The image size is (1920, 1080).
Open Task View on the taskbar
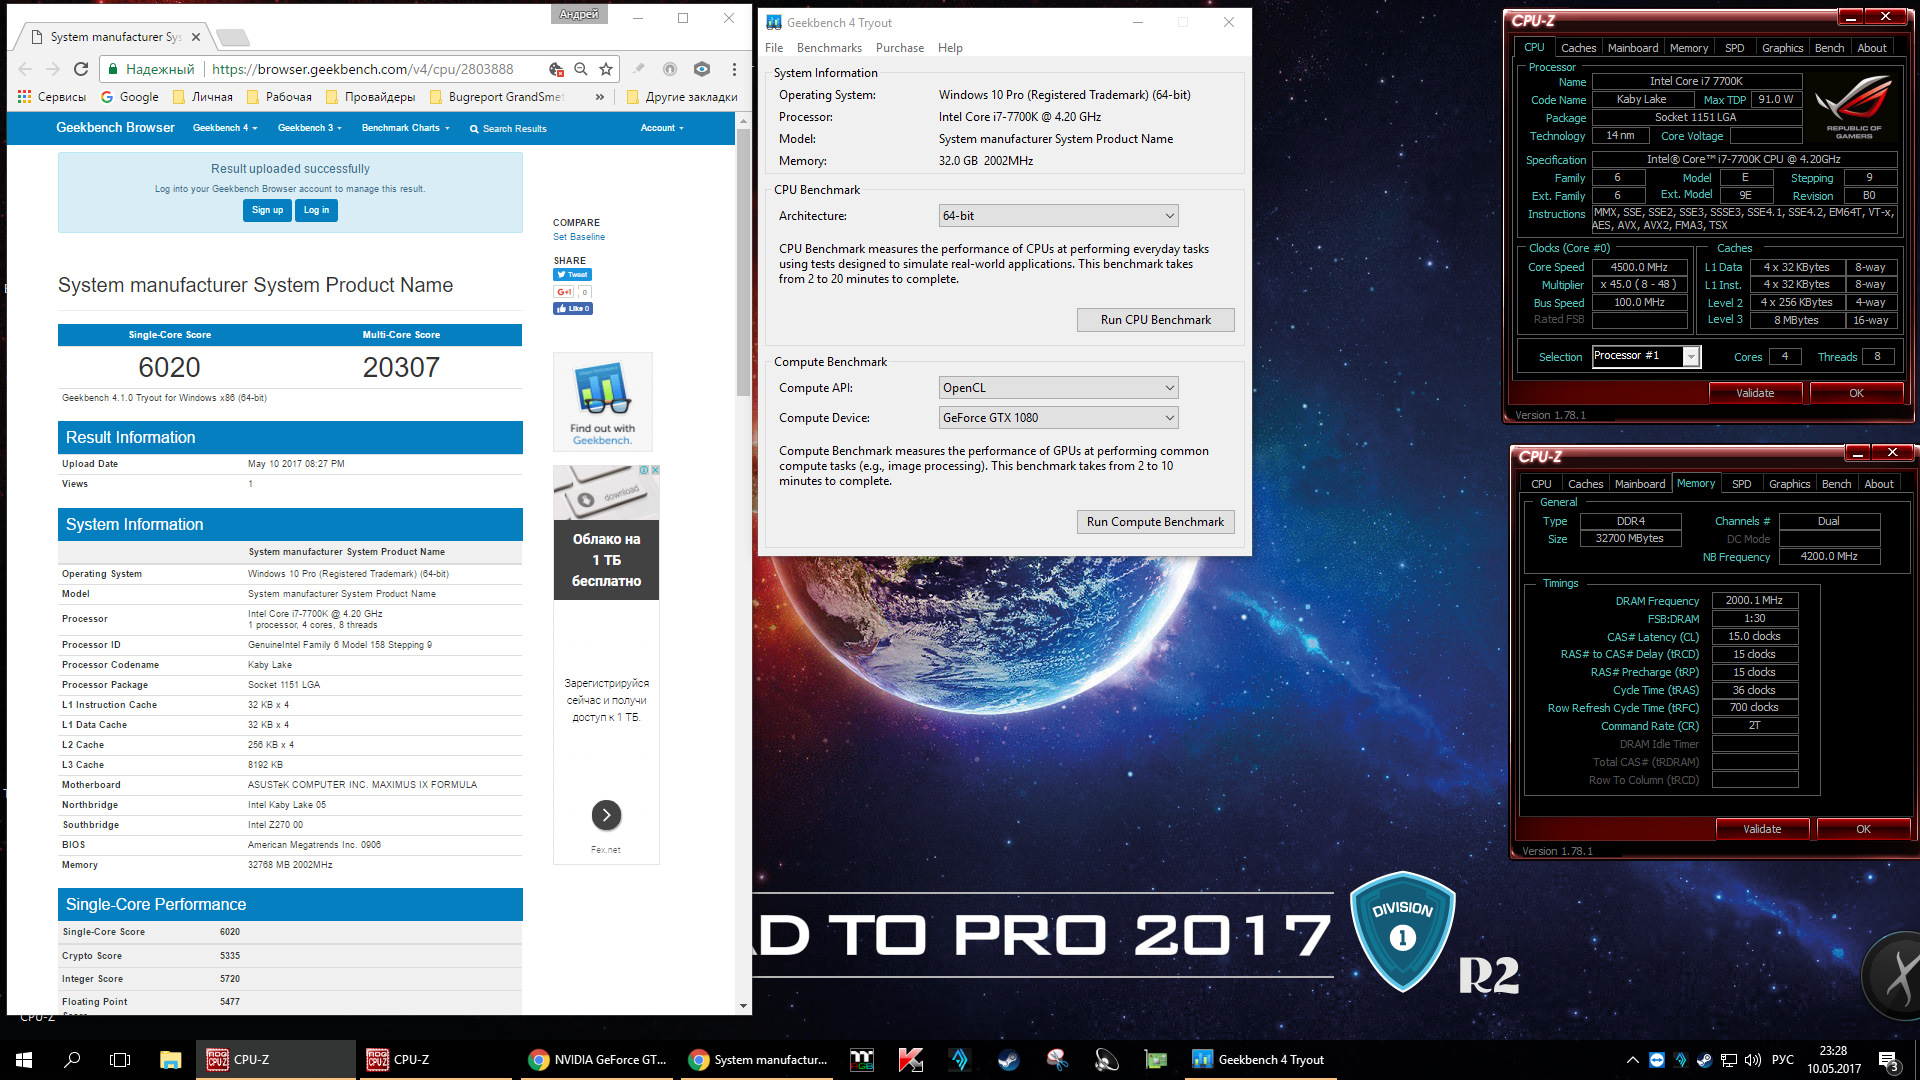click(120, 1060)
